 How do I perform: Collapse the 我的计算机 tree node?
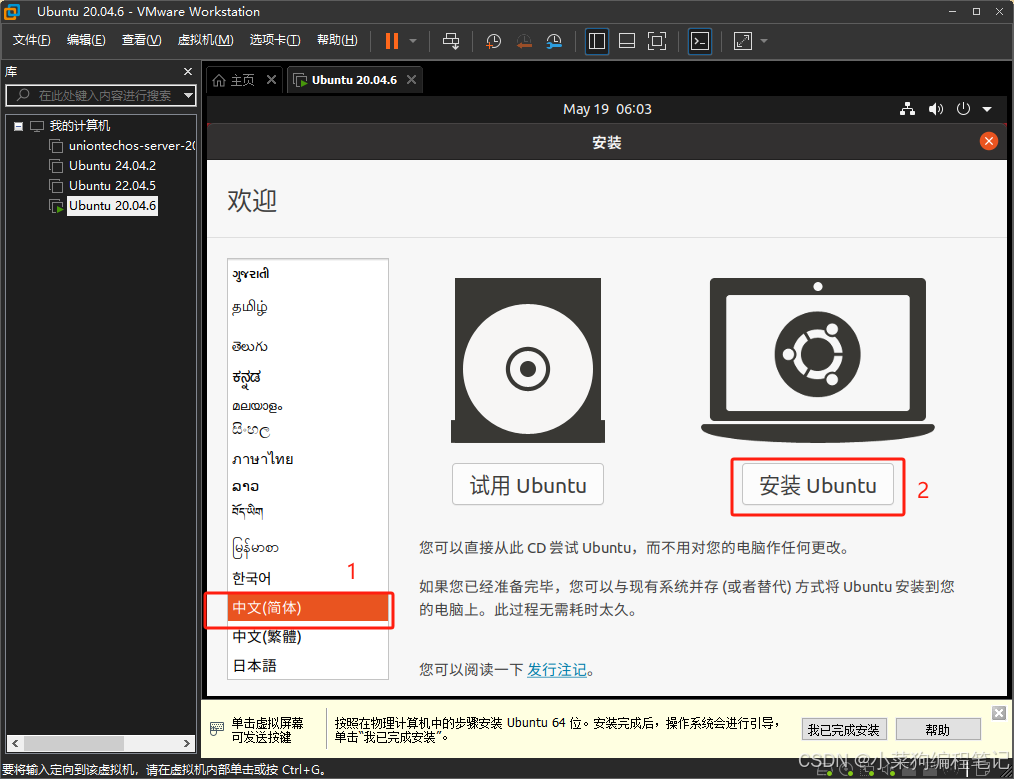coord(19,126)
